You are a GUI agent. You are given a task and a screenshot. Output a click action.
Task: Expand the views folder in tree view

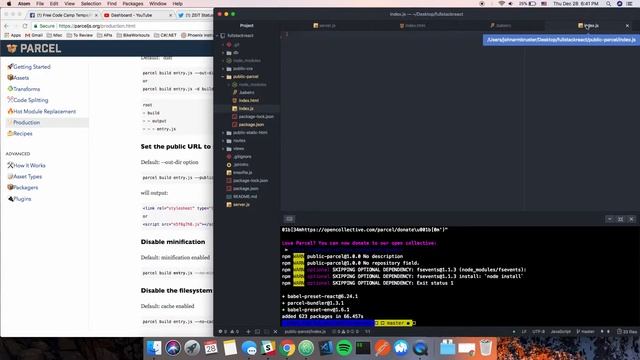click(x=223, y=149)
